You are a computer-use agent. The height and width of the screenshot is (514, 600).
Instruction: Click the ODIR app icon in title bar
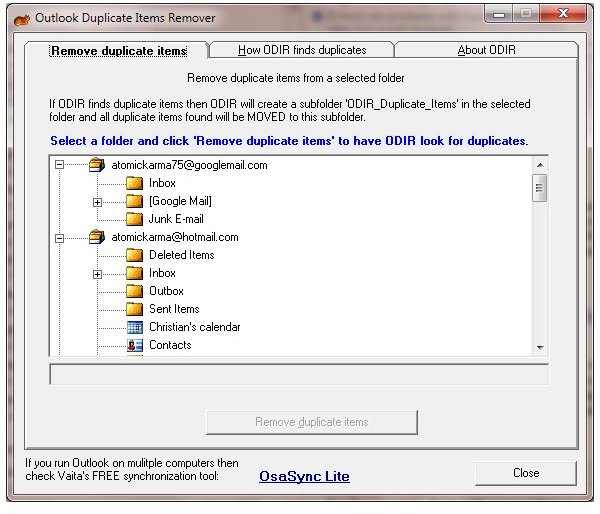tap(21, 18)
